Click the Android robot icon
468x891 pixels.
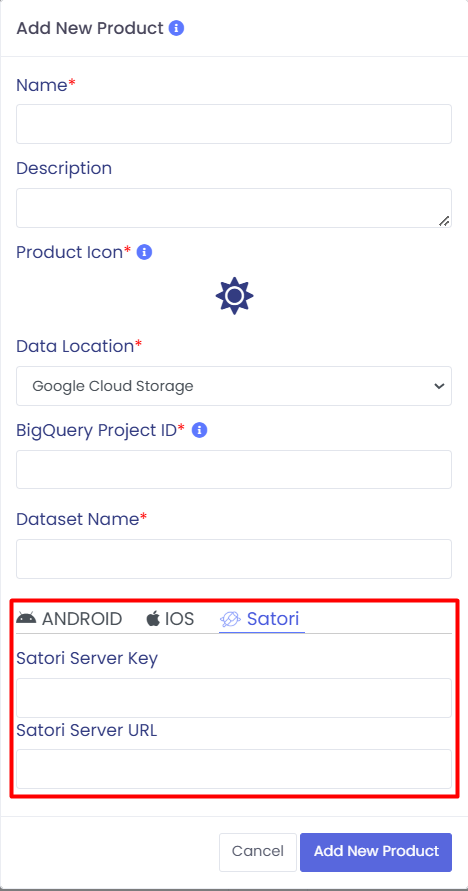click(x=26, y=618)
